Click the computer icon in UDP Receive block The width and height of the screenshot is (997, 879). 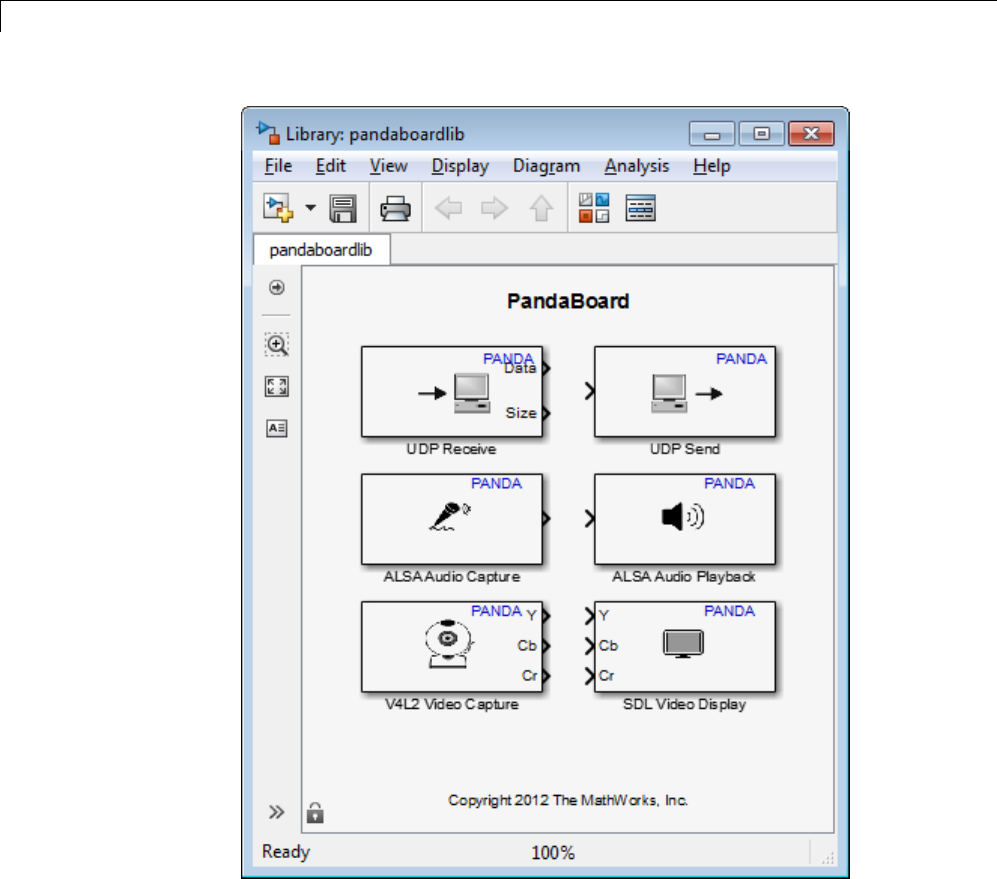[x=472, y=394]
